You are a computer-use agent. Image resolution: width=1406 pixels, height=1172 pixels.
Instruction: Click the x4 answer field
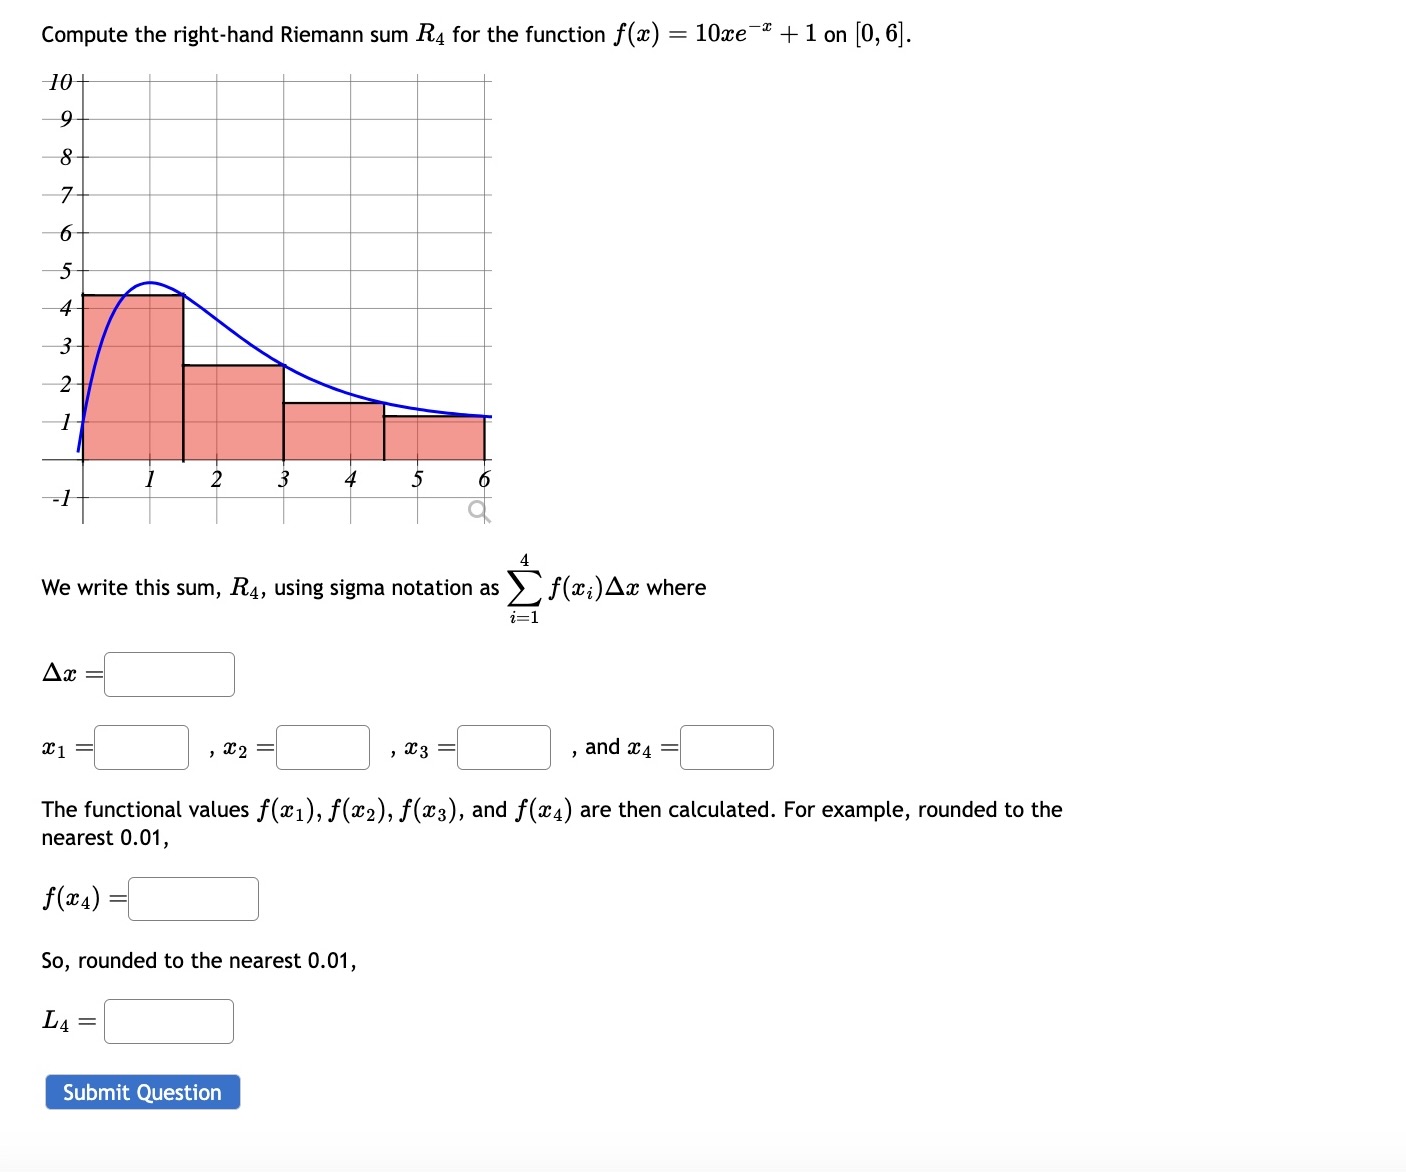tap(726, 747)
